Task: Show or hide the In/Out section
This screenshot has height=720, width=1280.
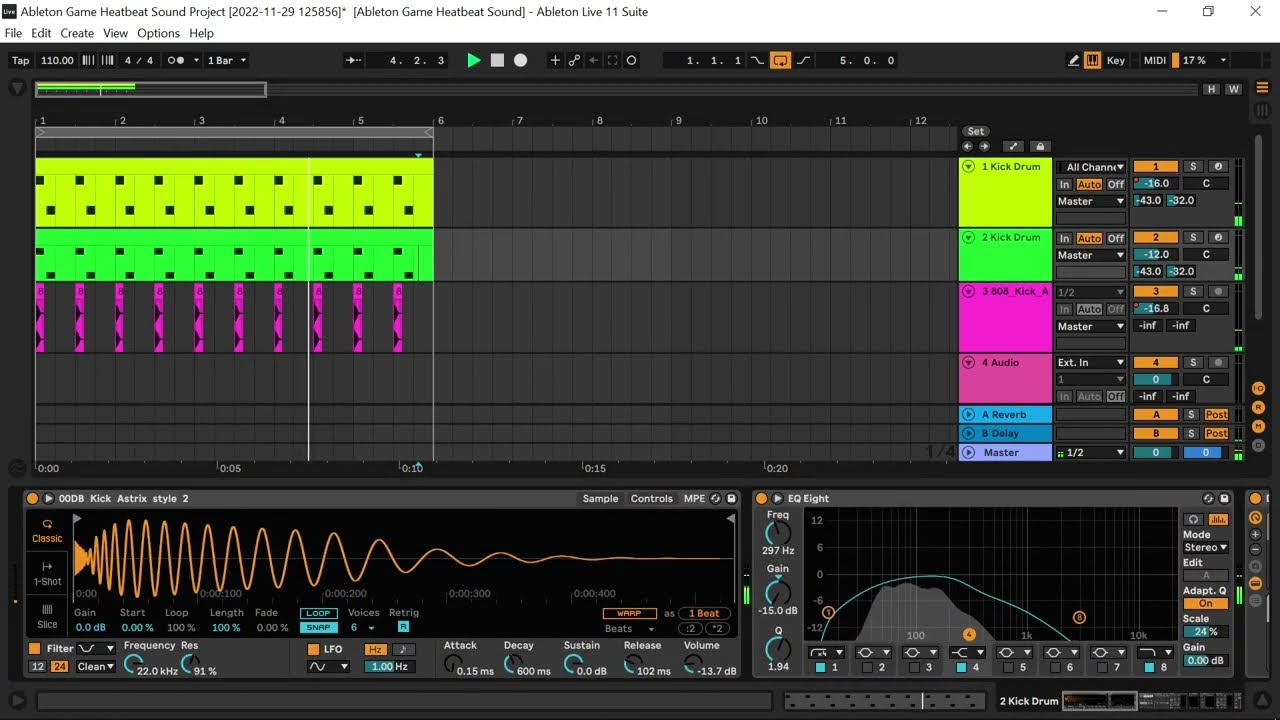Action: click(x=1258, y=388)
